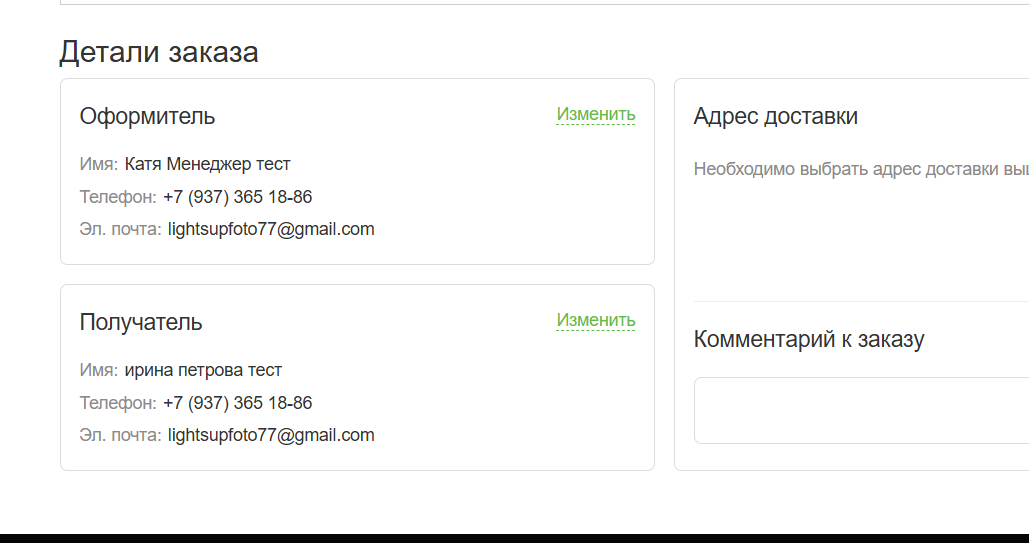The height and width of the screenshot is (543, 1029).
Task: Click the delivery address required notice
Action: 860,169
